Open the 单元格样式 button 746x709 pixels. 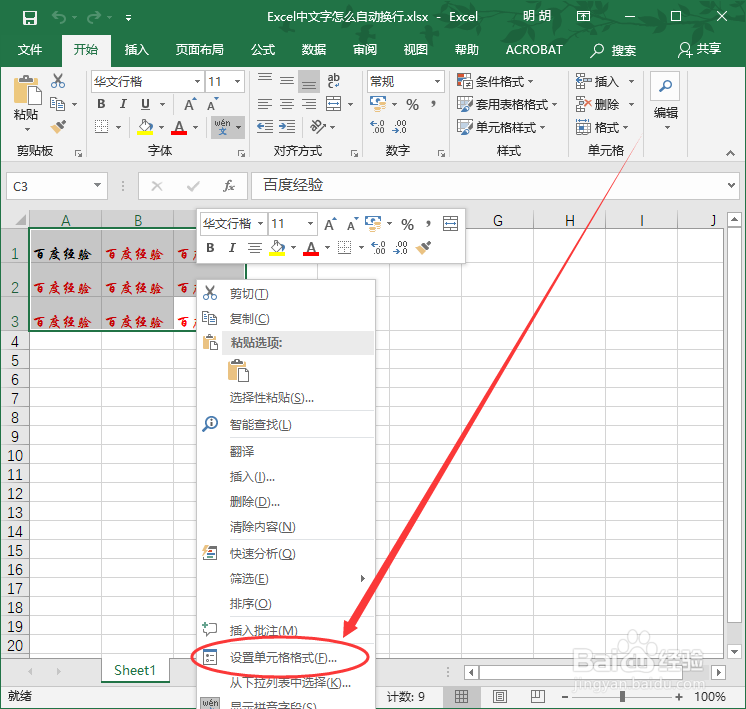pos(501,127)
